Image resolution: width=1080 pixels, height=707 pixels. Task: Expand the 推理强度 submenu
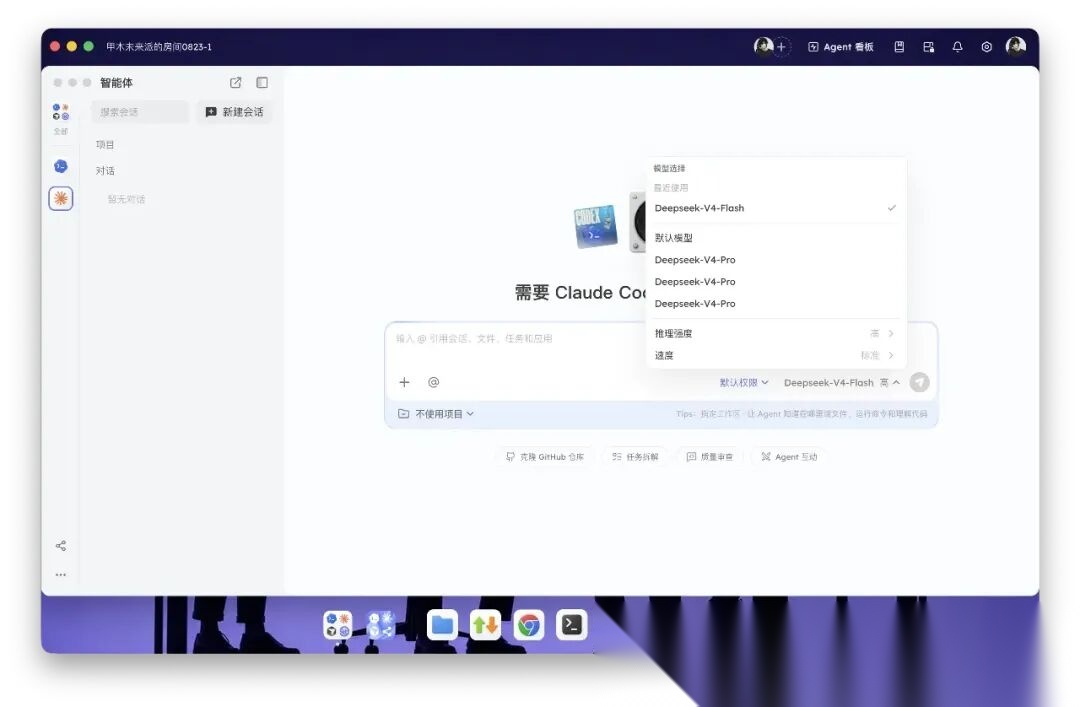click(776, 334)
